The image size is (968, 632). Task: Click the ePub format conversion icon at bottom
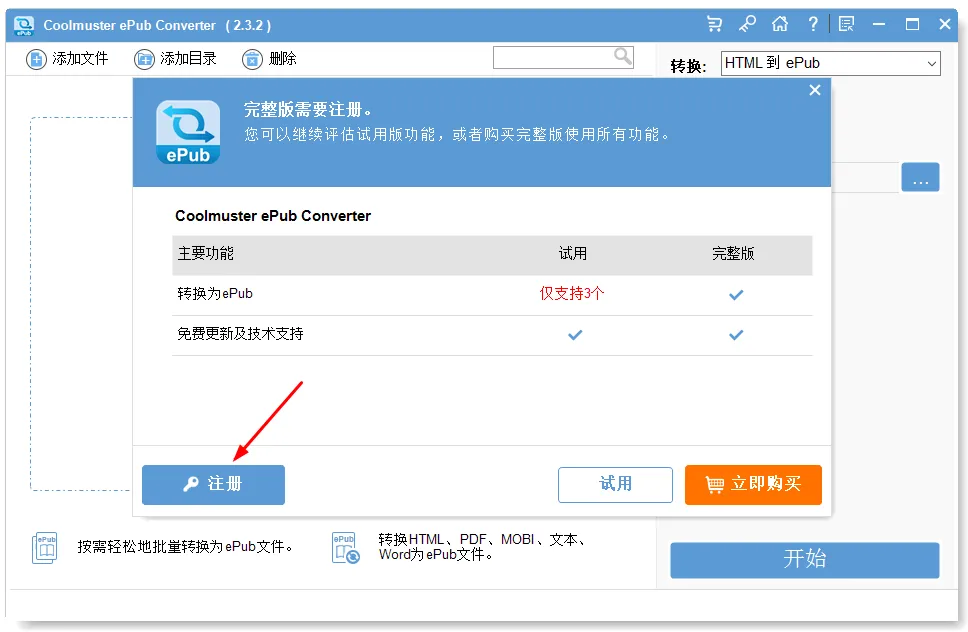(345, 548)
